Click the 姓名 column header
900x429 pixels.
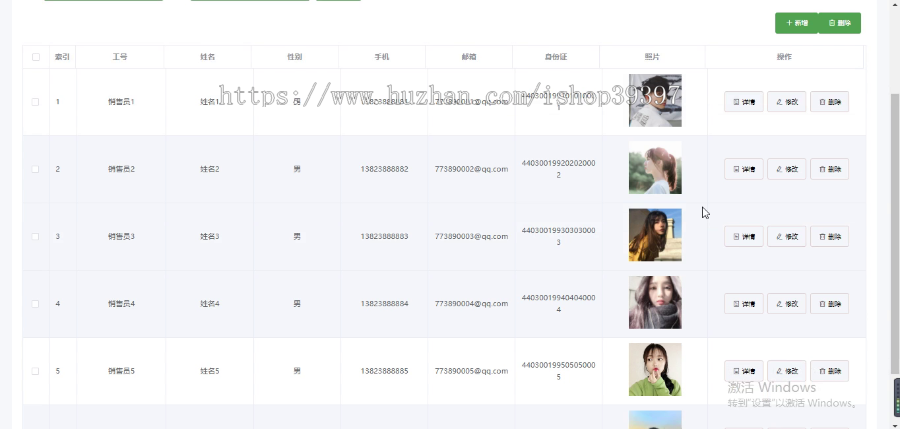click(x=207, y=57)
